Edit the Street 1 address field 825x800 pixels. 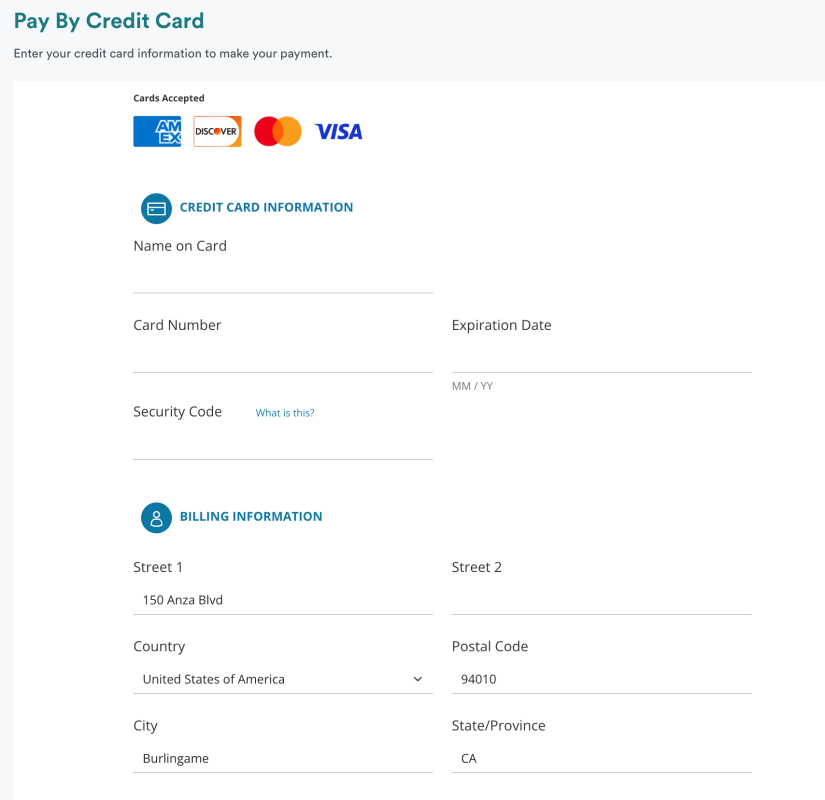[283, 600]
